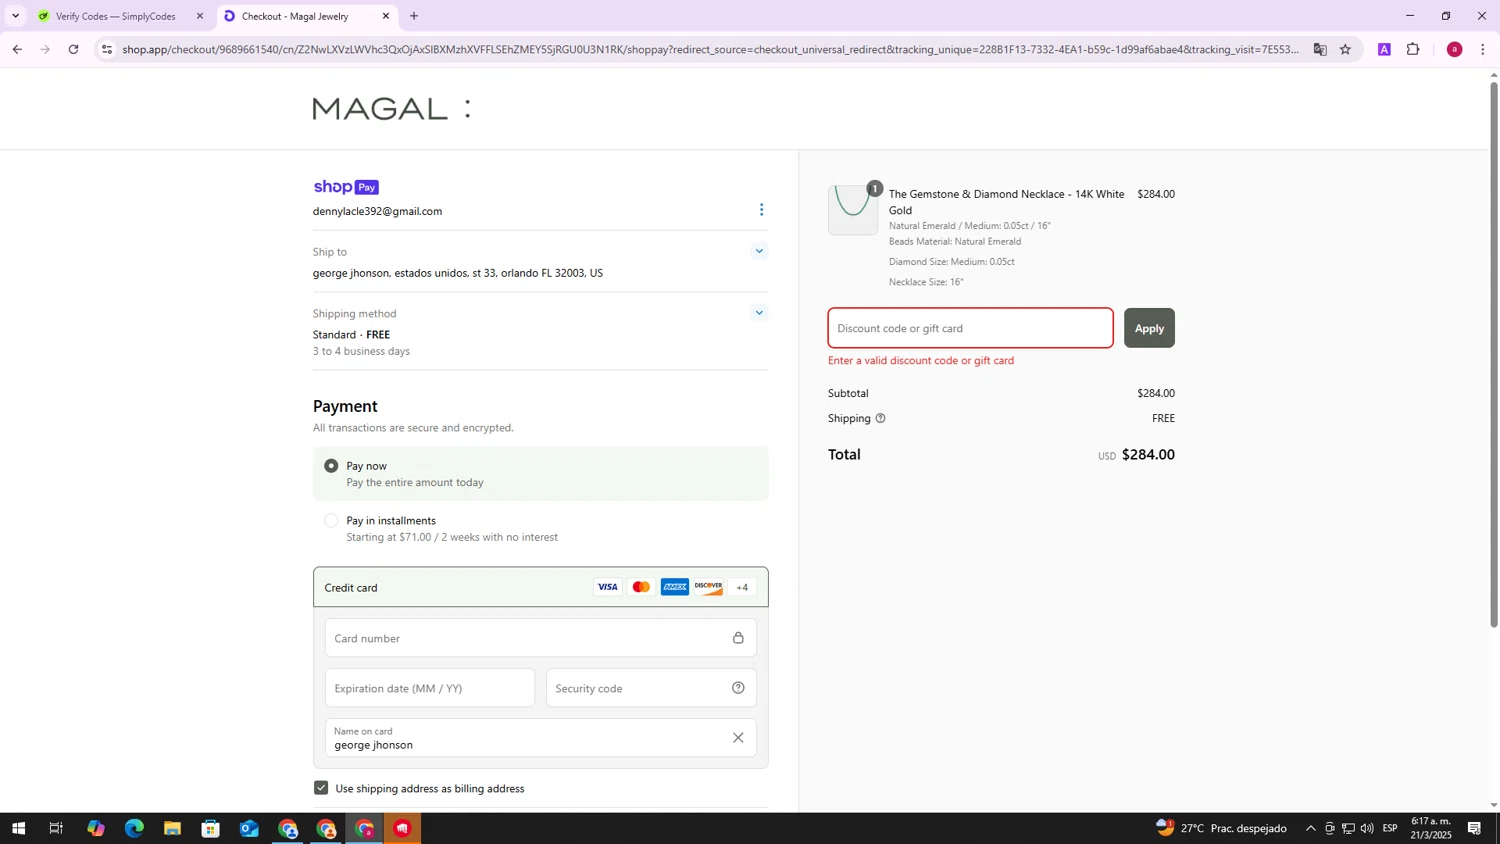Open the tab search dropdown
This screenshot has width=1500, height=844.
(x=15, y=16)
